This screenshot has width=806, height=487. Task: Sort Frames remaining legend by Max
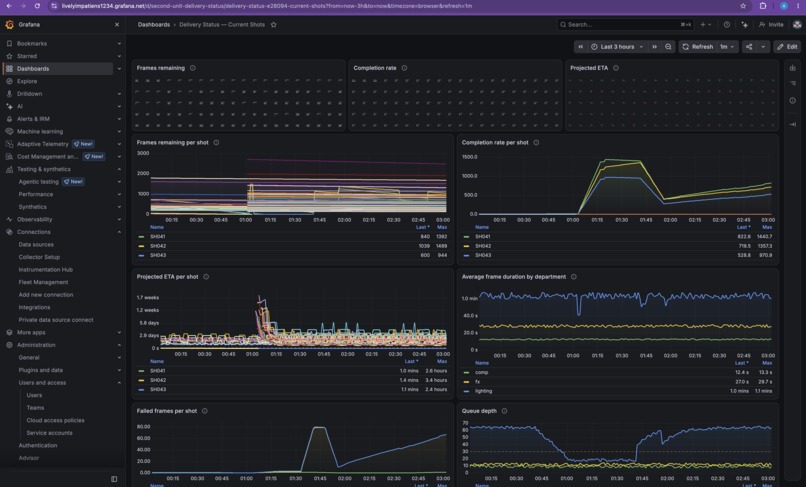click(442, 227)
